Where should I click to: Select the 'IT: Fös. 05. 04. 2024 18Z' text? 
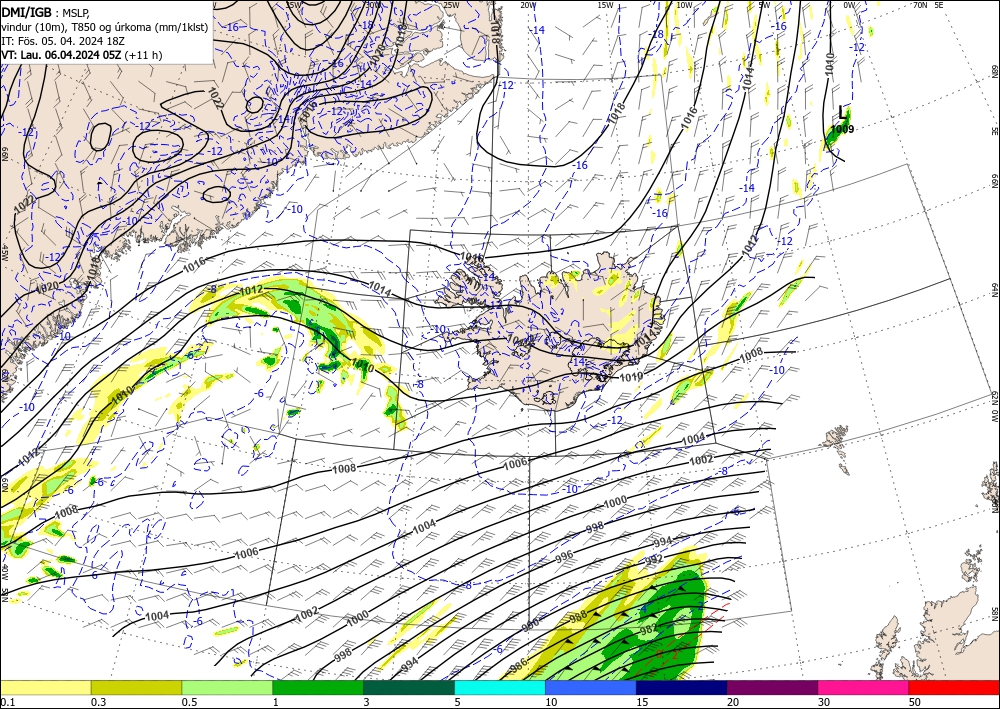62,40
